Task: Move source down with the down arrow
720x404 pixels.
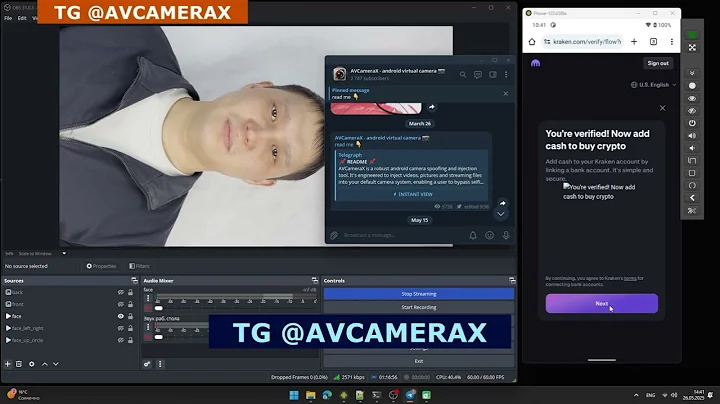Action: pyautogui.click(x=56, y=364)
